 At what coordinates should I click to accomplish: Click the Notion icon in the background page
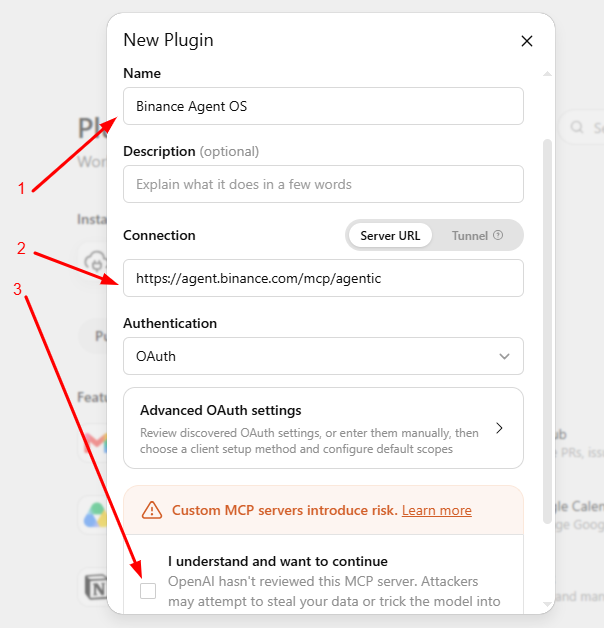(x=96, y=588)
